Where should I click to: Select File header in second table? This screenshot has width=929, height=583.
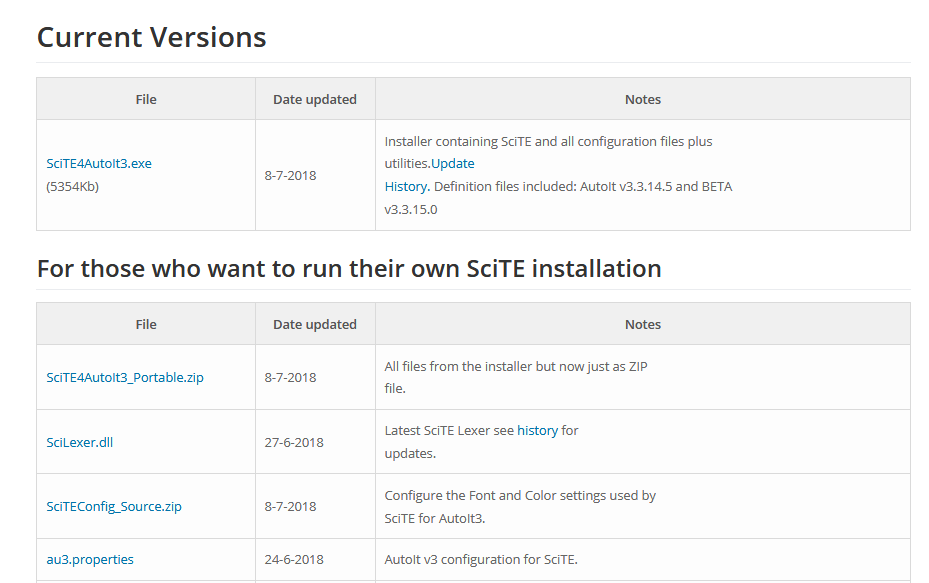[x=146, y=325]
